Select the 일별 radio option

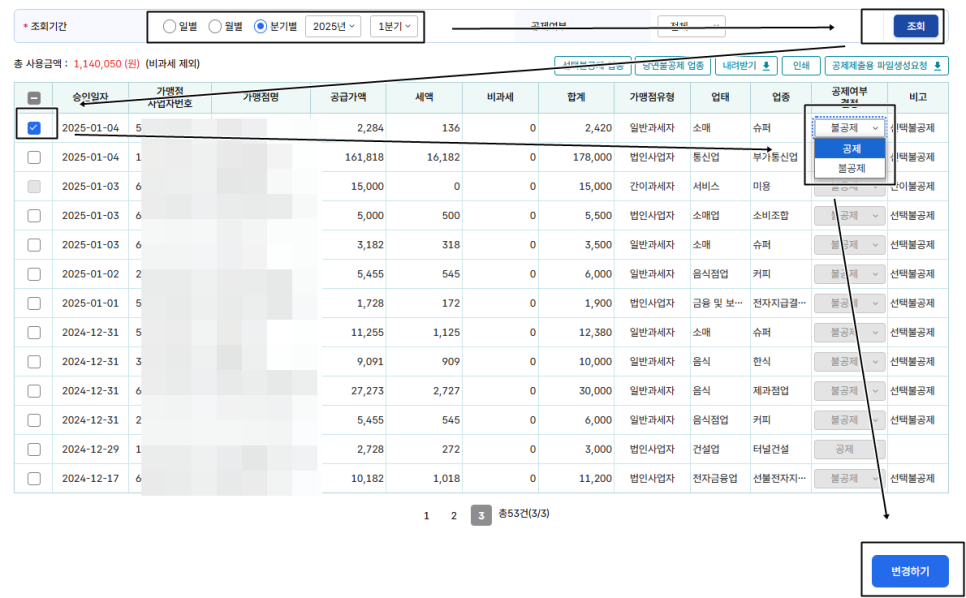coord(169,26)
